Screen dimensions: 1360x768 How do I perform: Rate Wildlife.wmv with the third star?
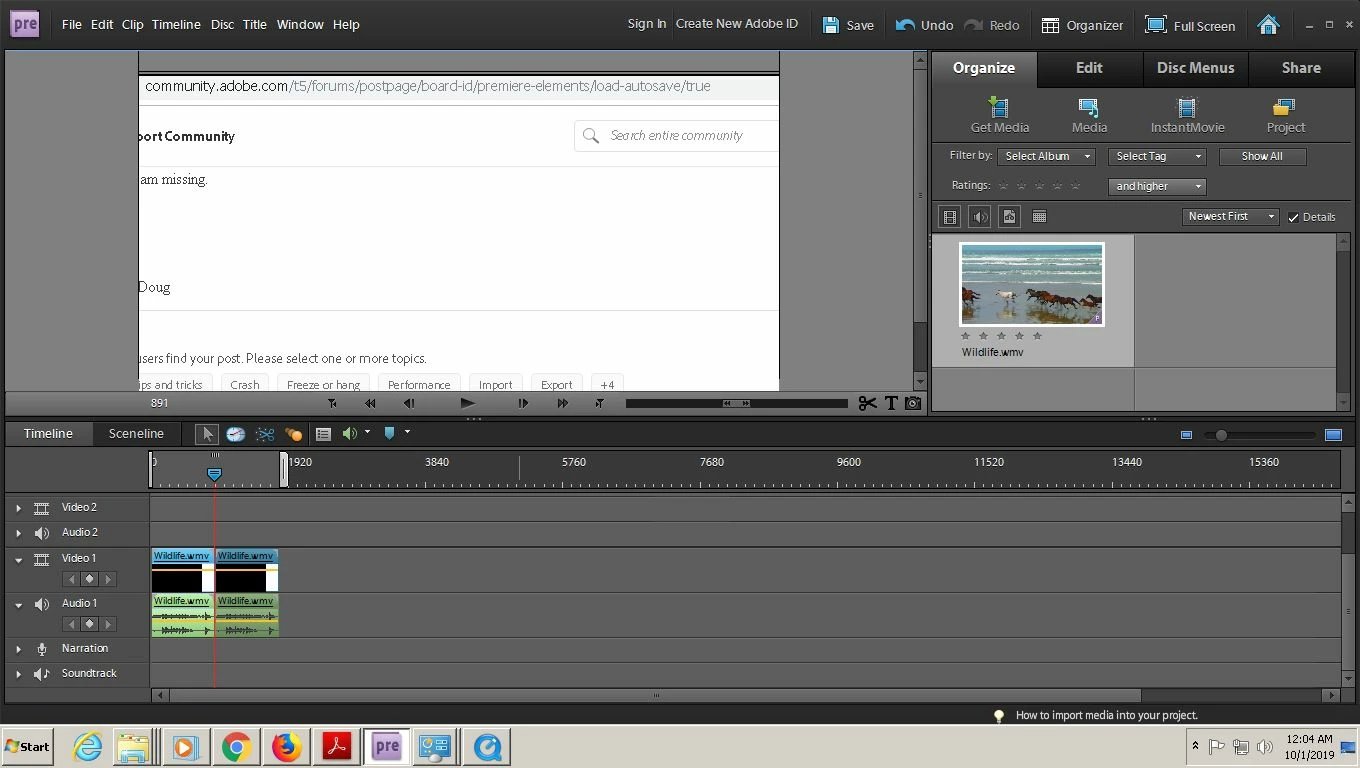1001,336
